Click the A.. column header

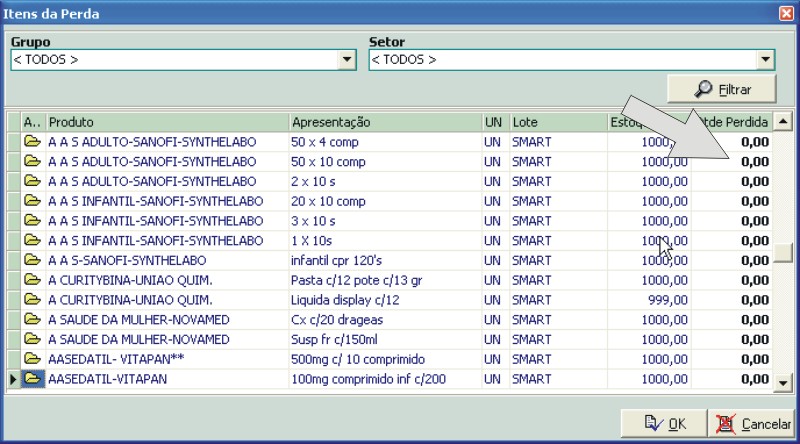point(33,122)
